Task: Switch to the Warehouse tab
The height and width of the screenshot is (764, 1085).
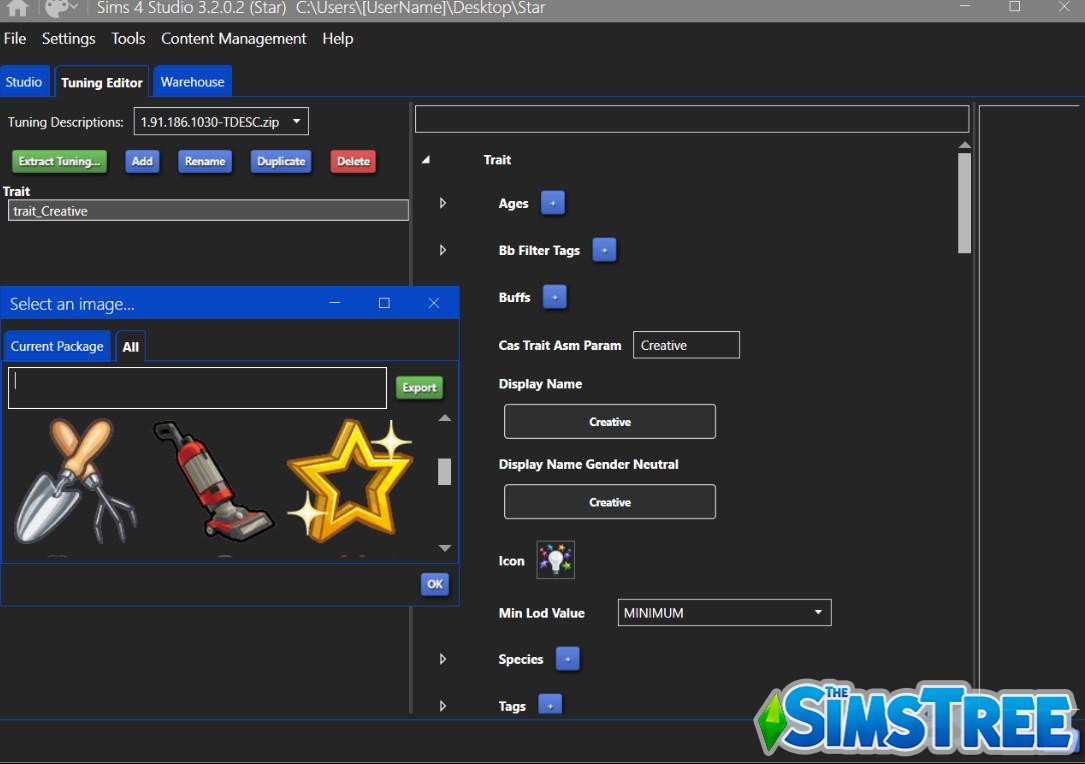Action: click(192, 81)
